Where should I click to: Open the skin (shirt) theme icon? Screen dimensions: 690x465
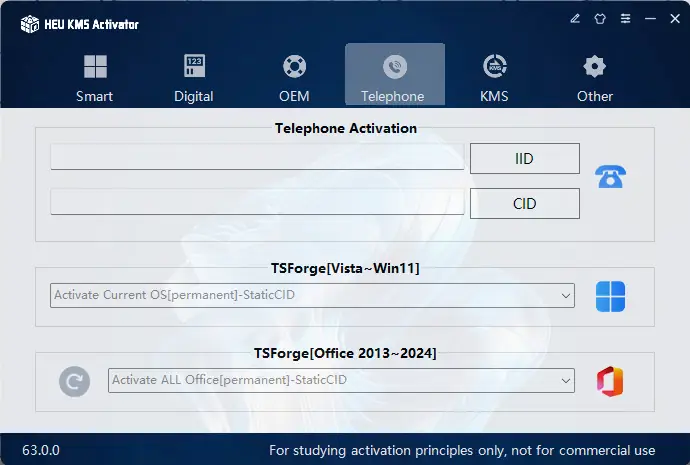coord(600,18)
